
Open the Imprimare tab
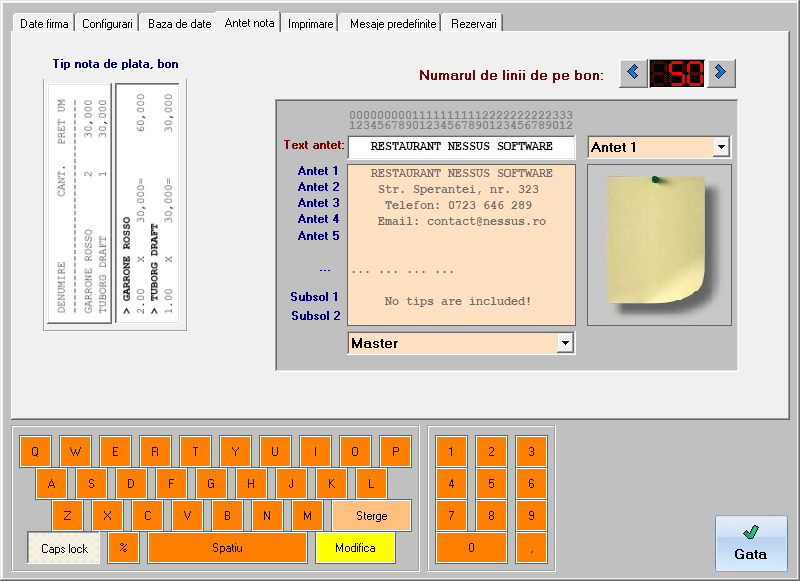click(x=310, y=23)
